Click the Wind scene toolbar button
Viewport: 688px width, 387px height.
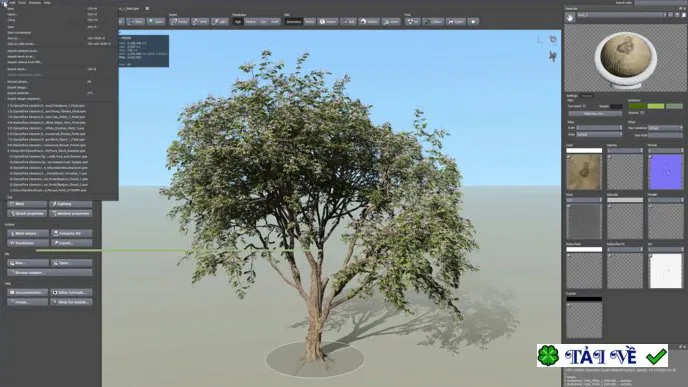pyautogui.click(x=200, y=21)
